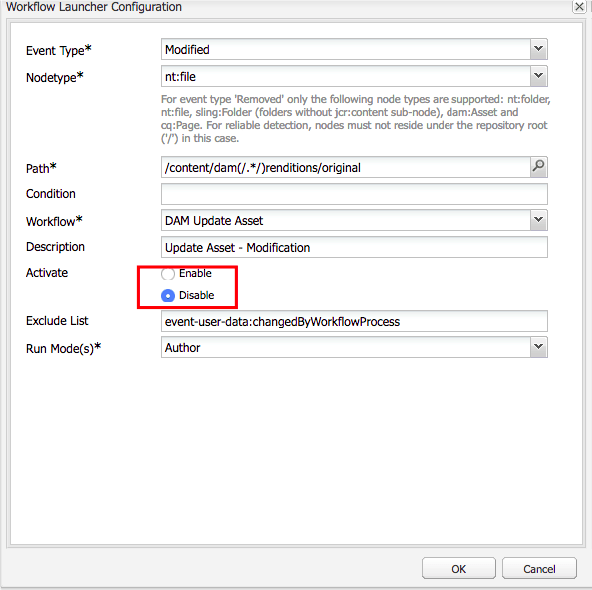
Task: Expand the Nodetype dropdown arrow
Action: click(x=538, y=76)
